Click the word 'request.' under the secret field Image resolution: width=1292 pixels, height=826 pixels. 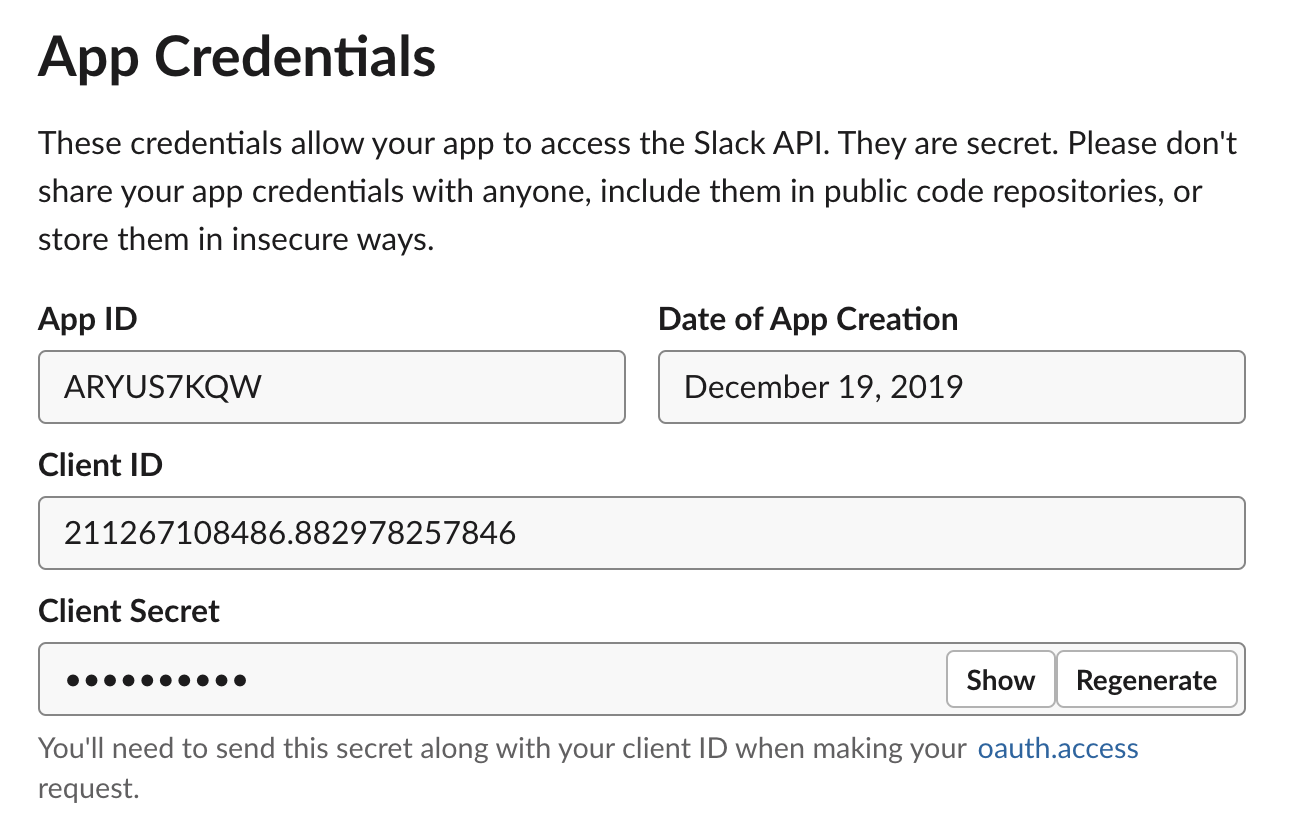pos(88,790)
